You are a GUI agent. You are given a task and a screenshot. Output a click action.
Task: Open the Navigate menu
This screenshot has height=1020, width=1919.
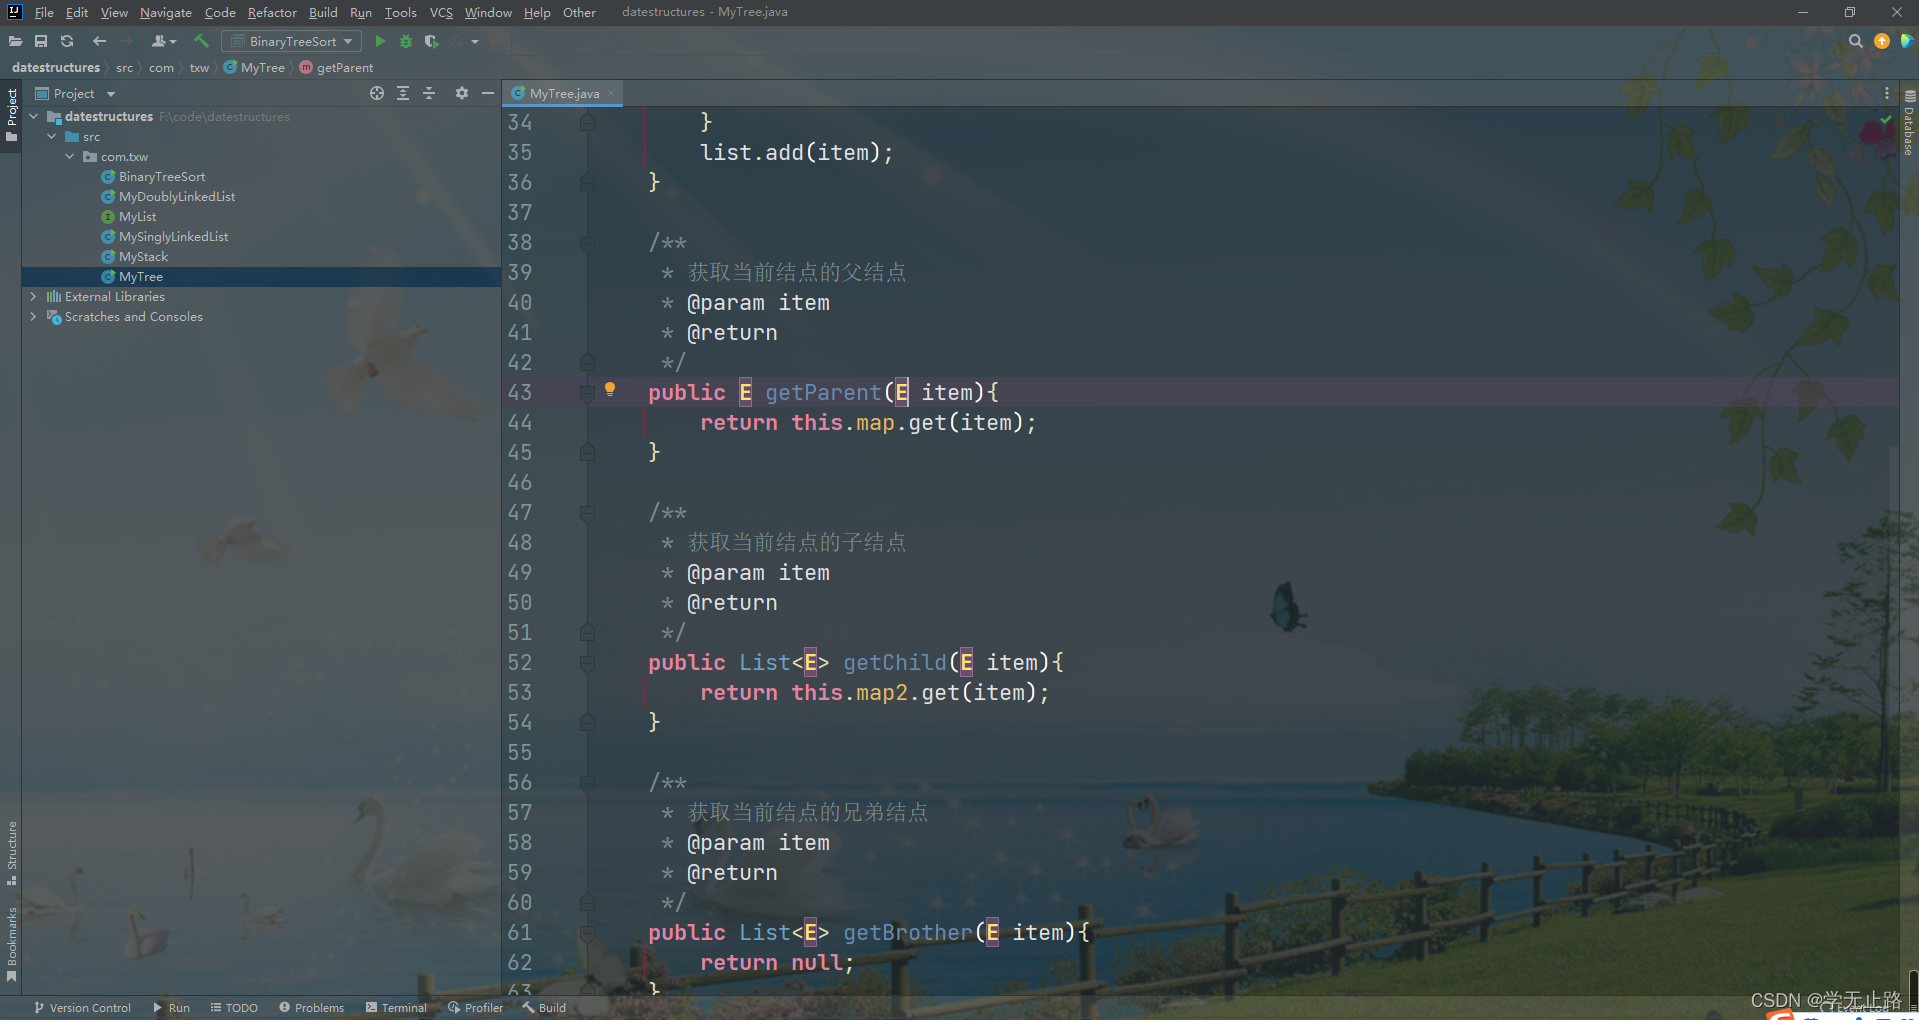point(165,12)
